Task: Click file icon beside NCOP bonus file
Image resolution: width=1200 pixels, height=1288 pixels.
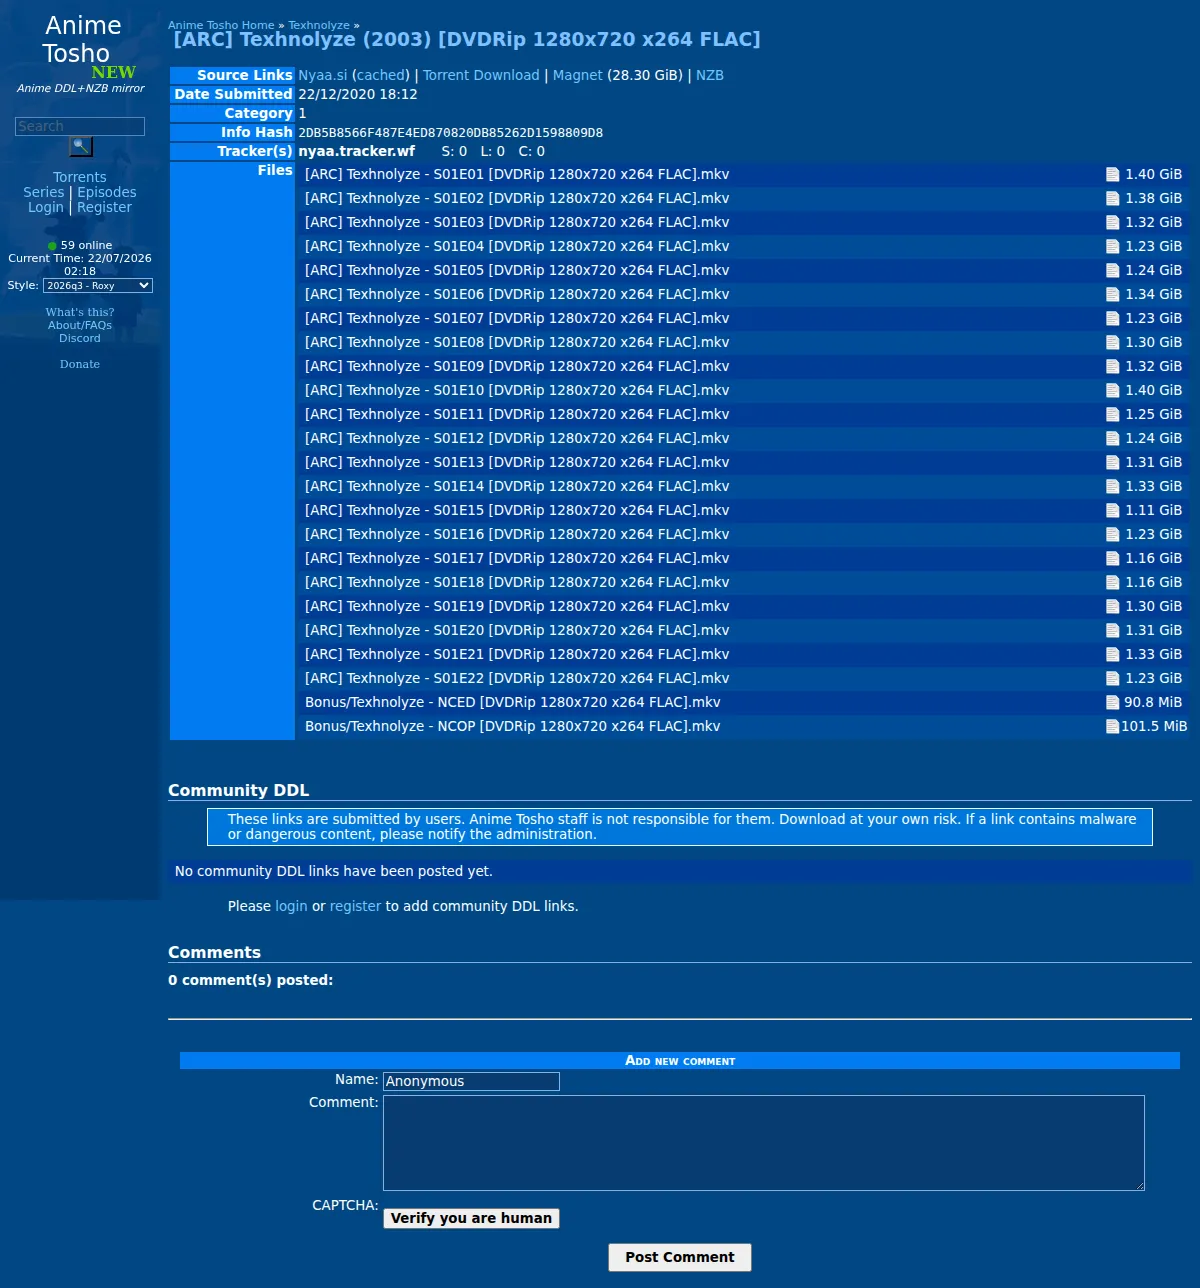Action: click(x=1112, y=726)
